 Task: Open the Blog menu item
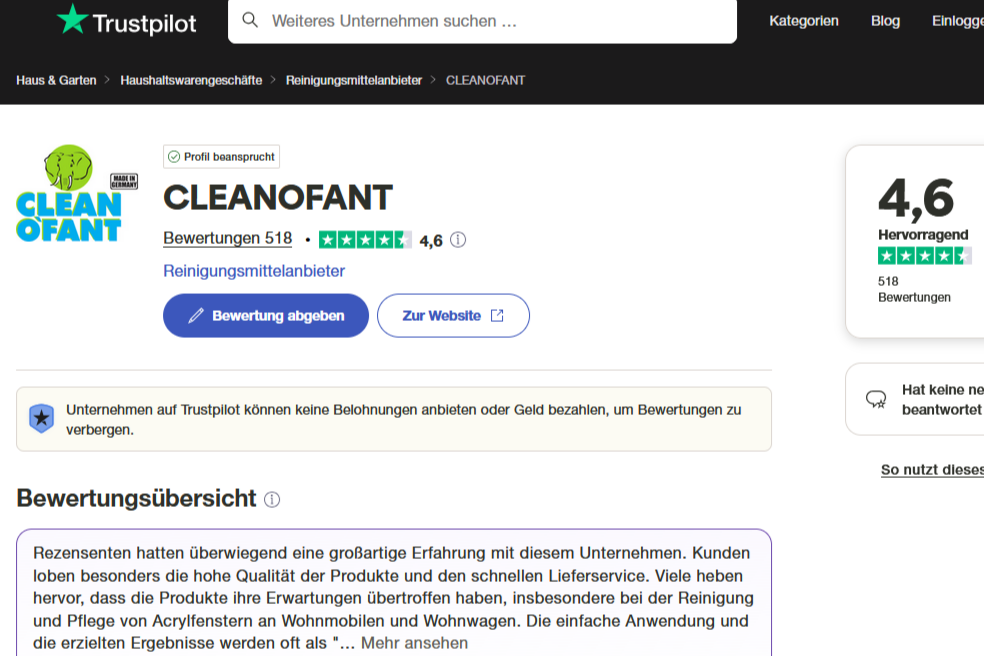coord(885,21)
